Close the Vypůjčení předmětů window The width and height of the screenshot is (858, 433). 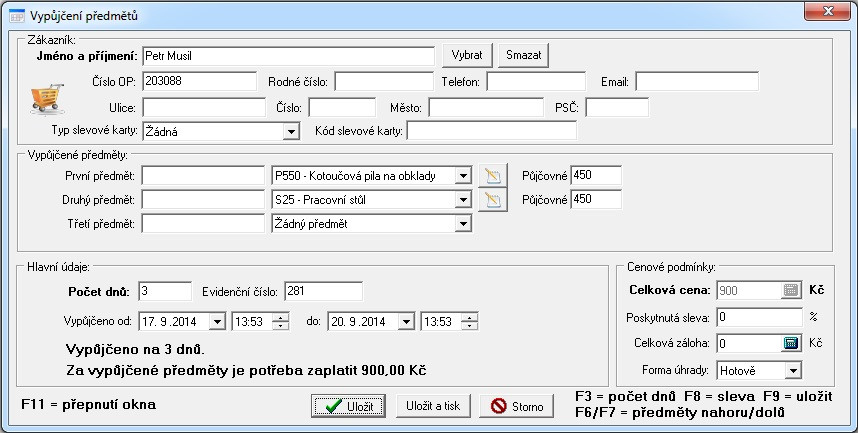point(827,10)
